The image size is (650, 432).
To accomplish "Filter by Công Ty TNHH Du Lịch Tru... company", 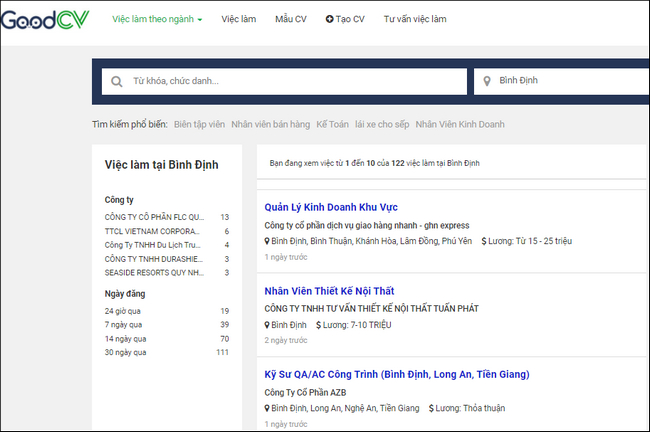I will tap(153, 245).
